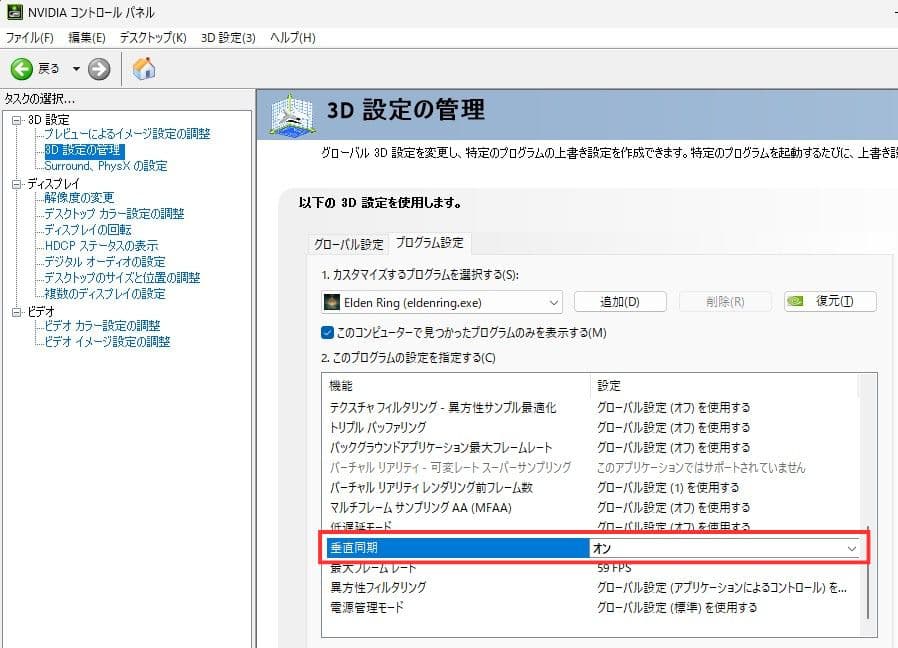Click the NVIDIA Control Panel title icon

[x=14, y=11]
